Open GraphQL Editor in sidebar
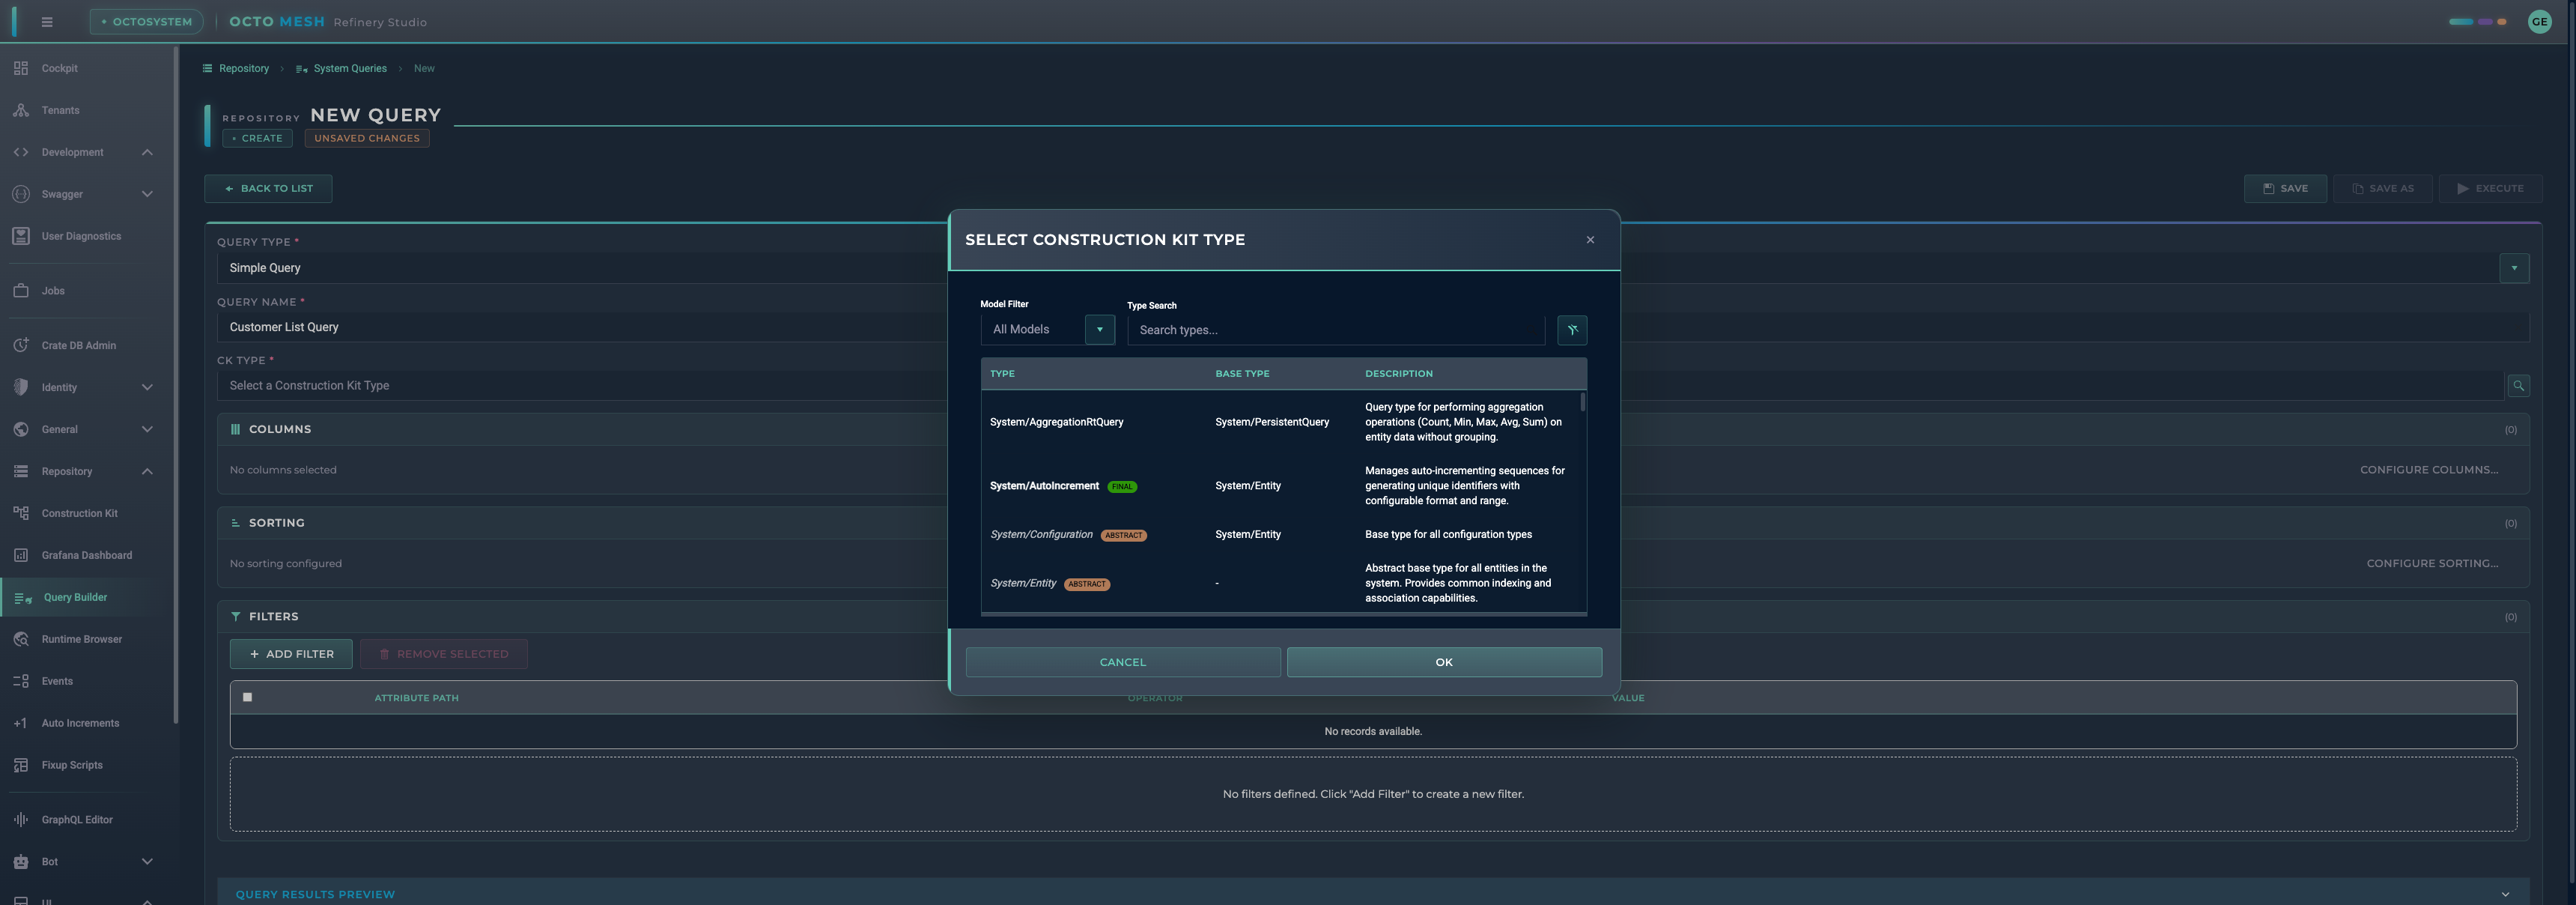2576x905 pixels. click(76, 819)
